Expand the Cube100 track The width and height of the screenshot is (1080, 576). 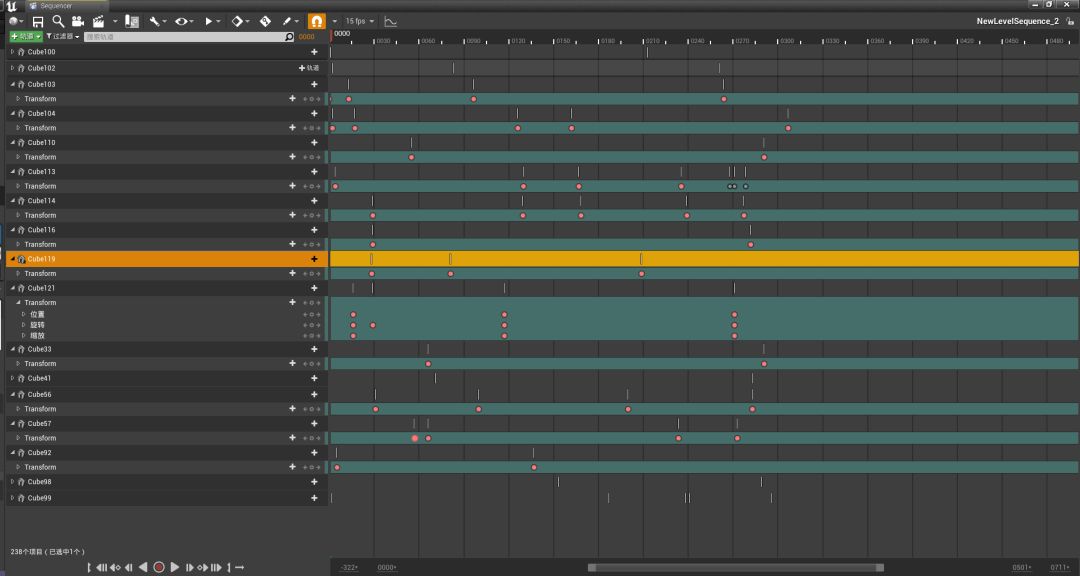(12, 52)
